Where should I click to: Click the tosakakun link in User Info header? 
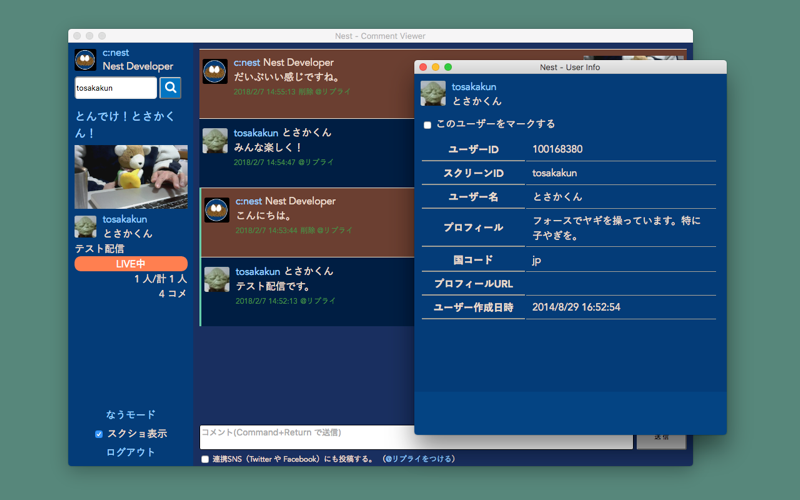click(474, 87)
